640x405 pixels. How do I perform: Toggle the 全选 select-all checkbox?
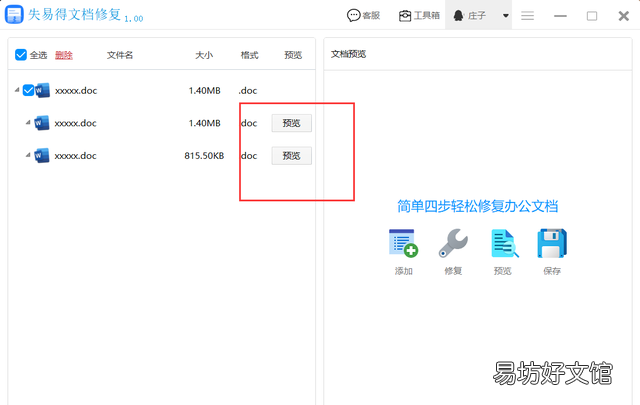(x=21, y=55)
